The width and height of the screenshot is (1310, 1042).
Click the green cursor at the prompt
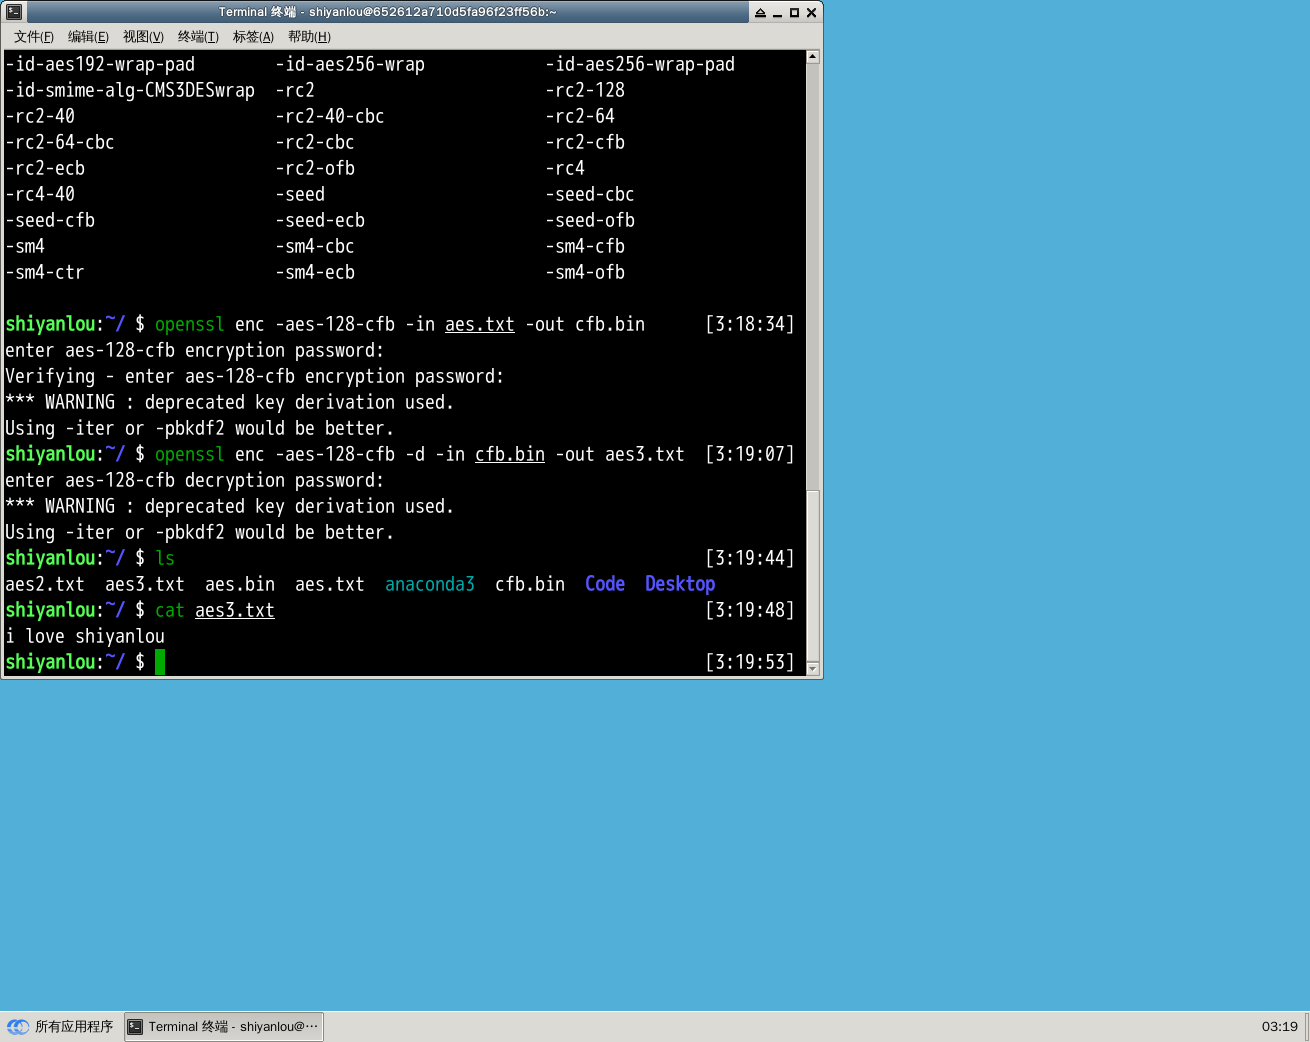click(160, 662)
